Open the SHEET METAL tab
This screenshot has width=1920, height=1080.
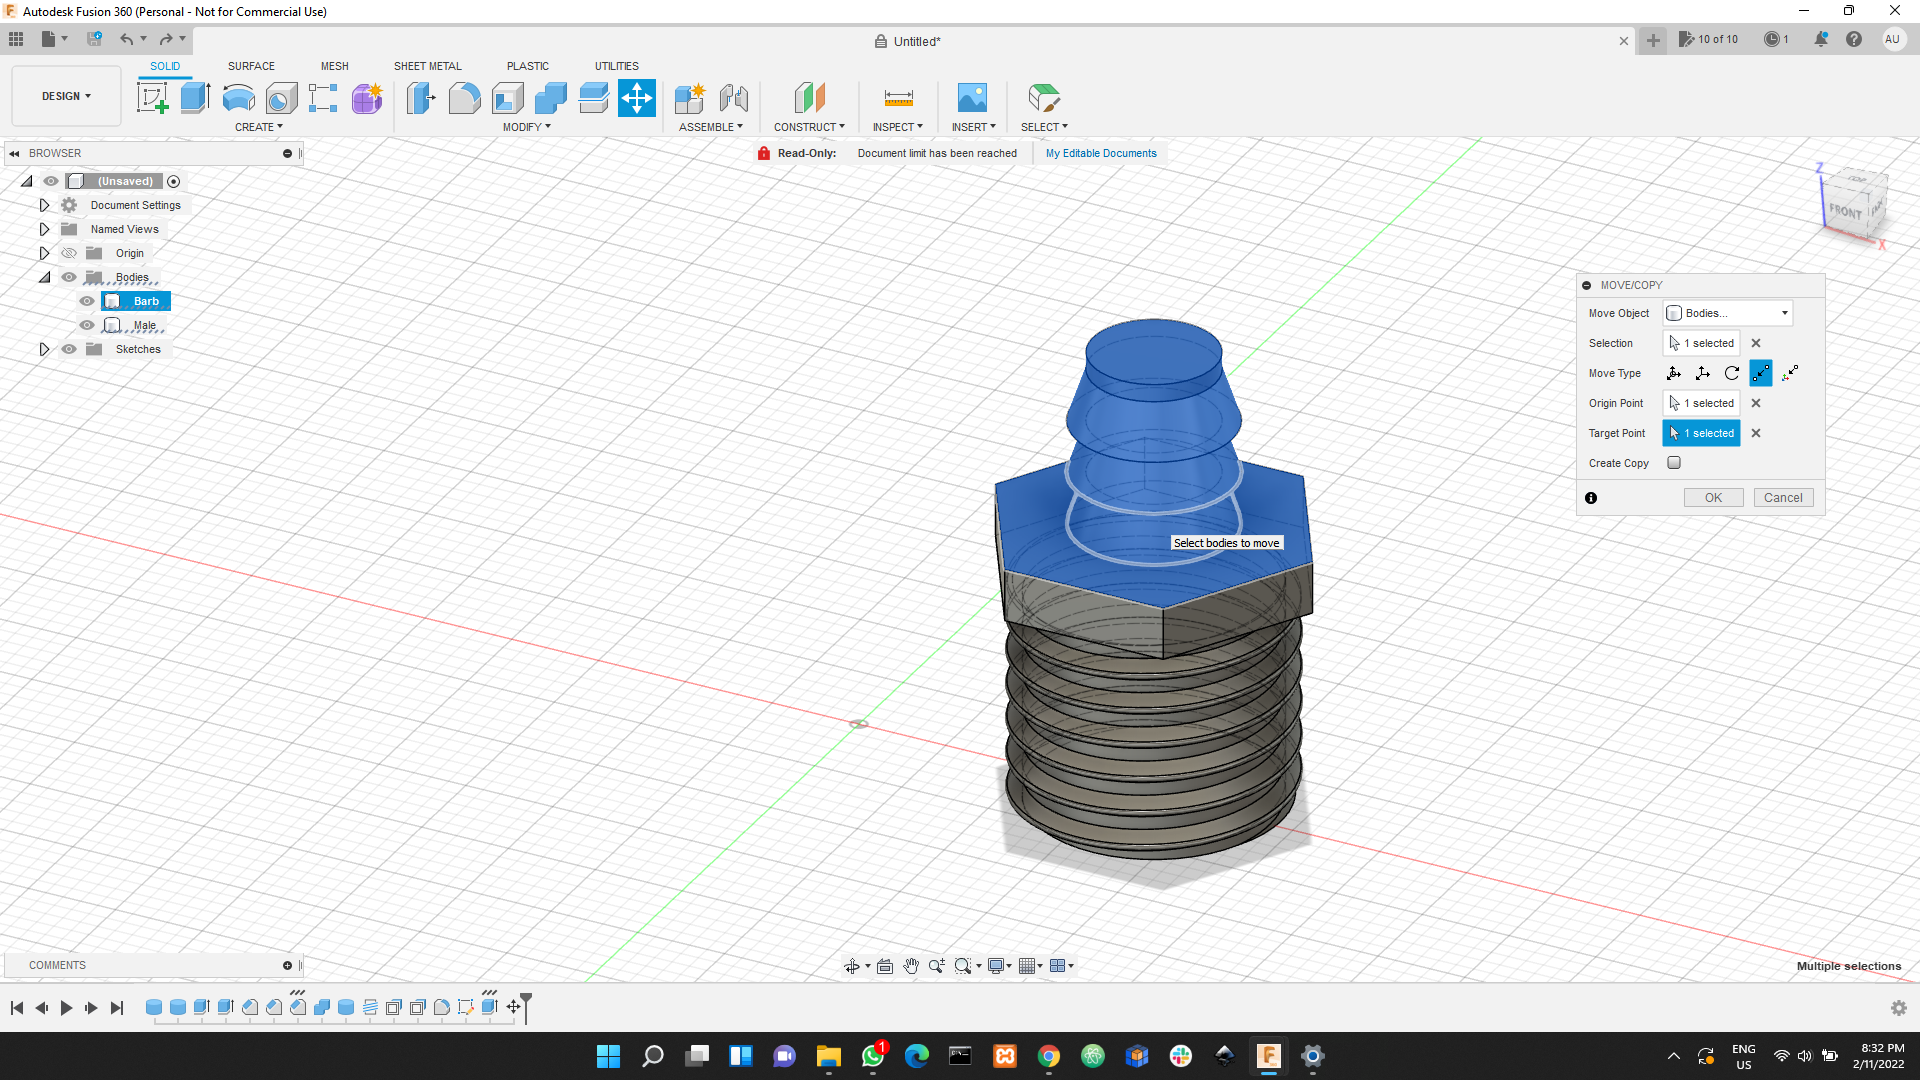point(427,66)
